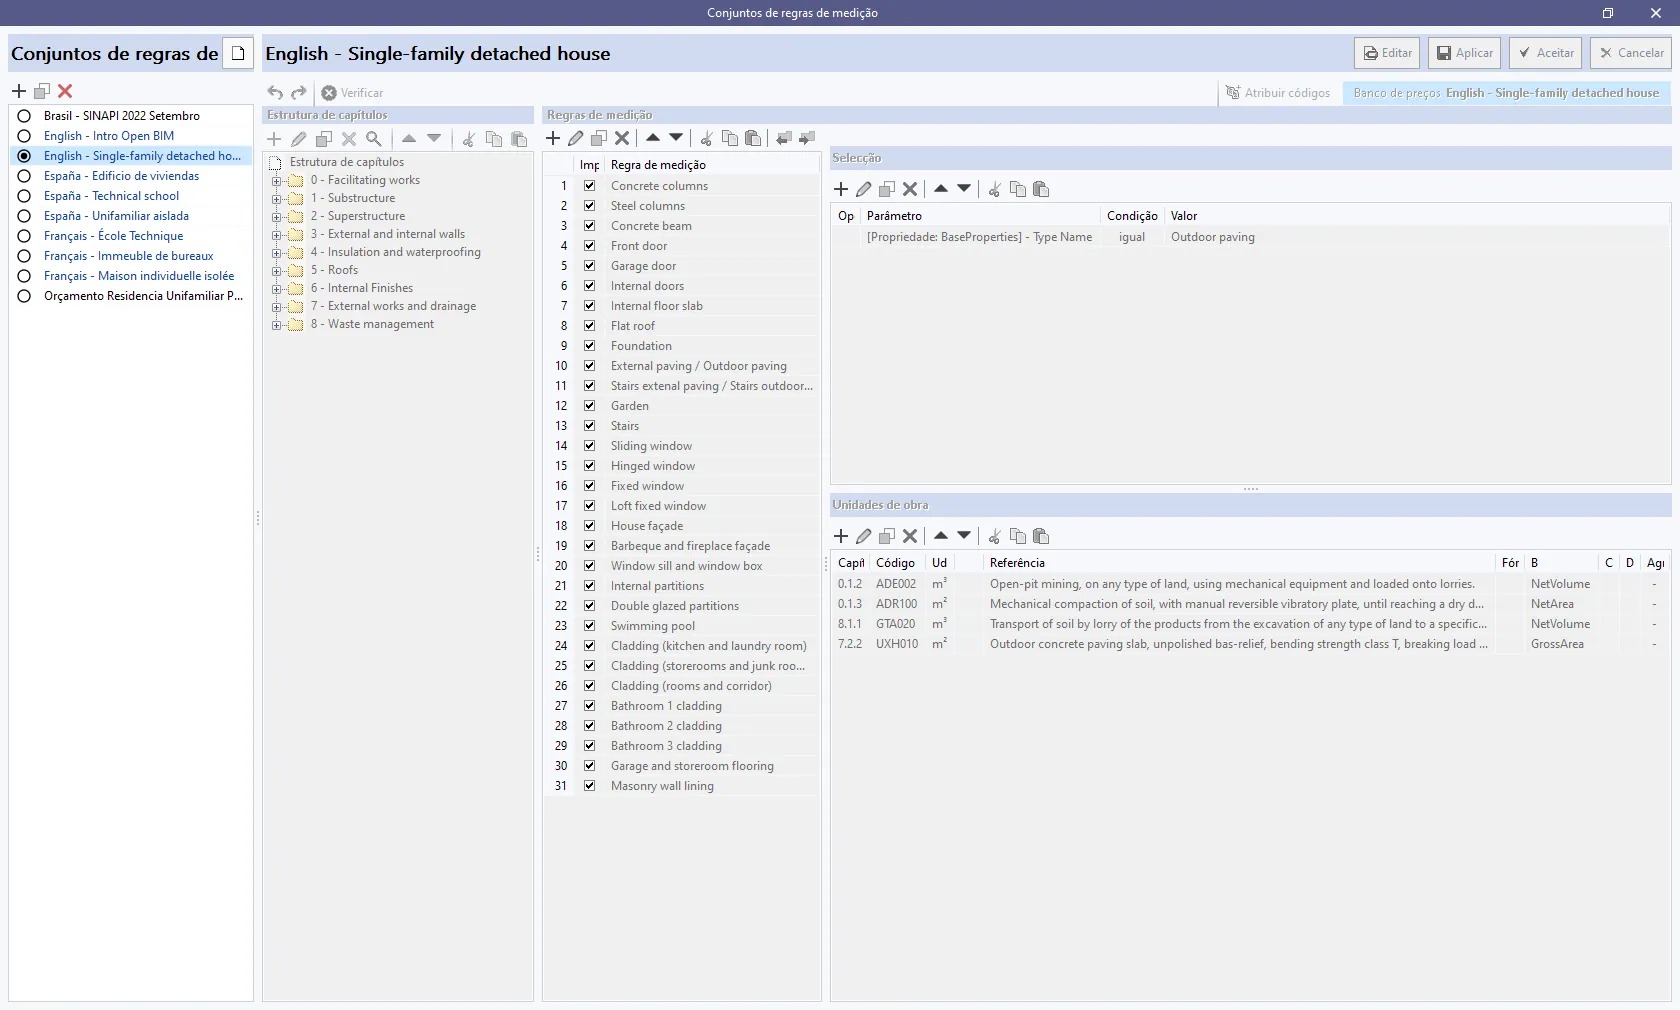Expand the 8 - Waste management chapter
Viewport: 1680px width, 1010px height.
pos(276,325)
